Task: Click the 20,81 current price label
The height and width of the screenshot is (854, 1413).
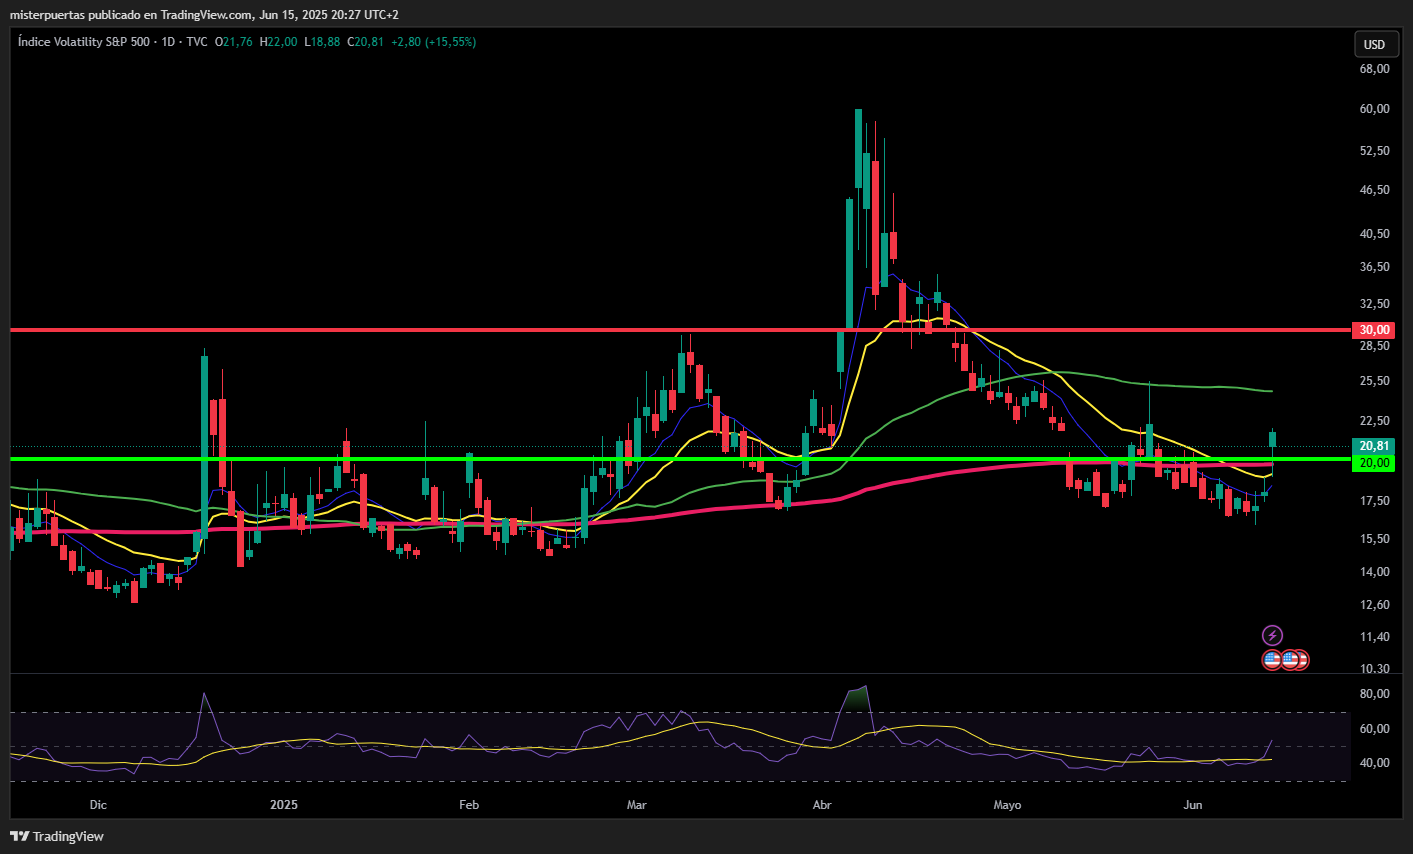Action: point(1374,446)
